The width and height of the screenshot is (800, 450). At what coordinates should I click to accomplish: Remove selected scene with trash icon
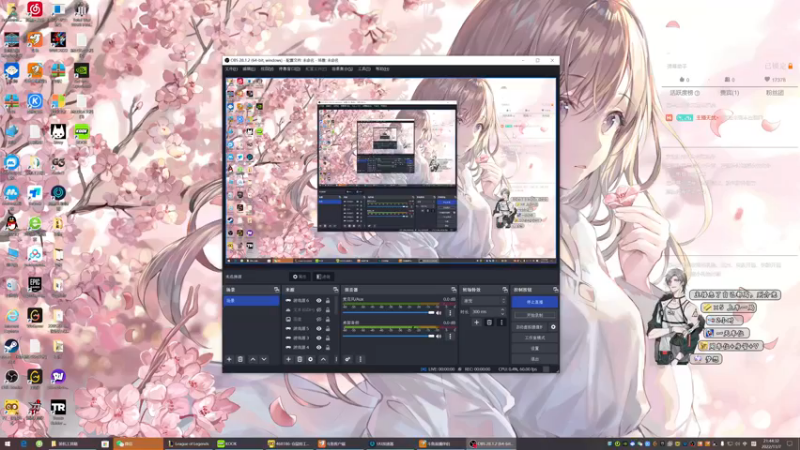pyautogui.click(x=240, y=359)
